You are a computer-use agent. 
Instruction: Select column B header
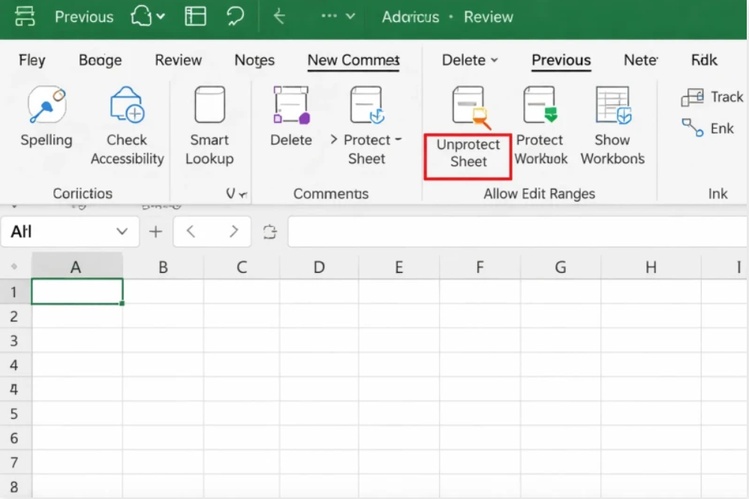163,267
